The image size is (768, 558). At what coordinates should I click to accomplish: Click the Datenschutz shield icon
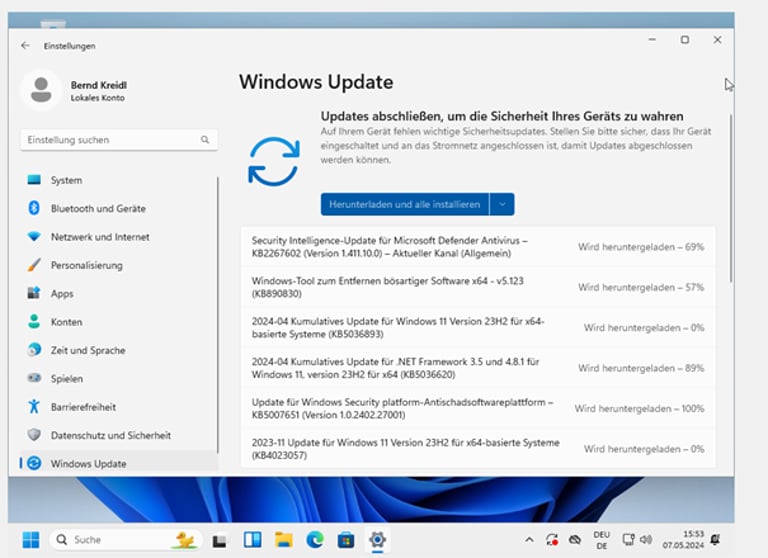(34, 435)
